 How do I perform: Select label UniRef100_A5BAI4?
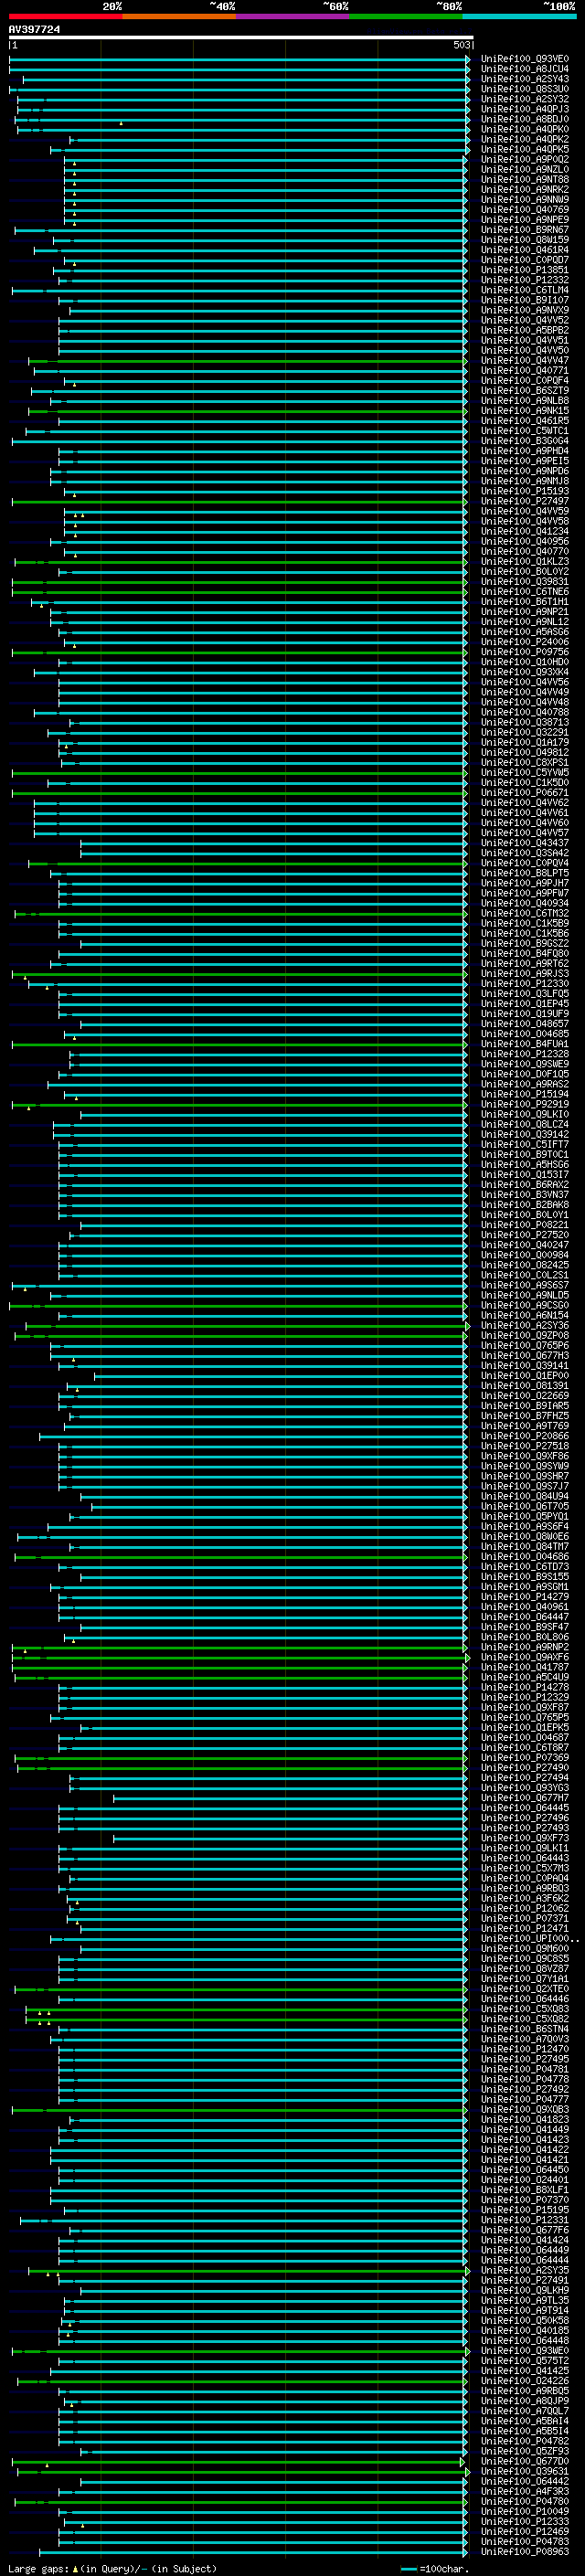pyautogui.click(x=525, y=2421)
